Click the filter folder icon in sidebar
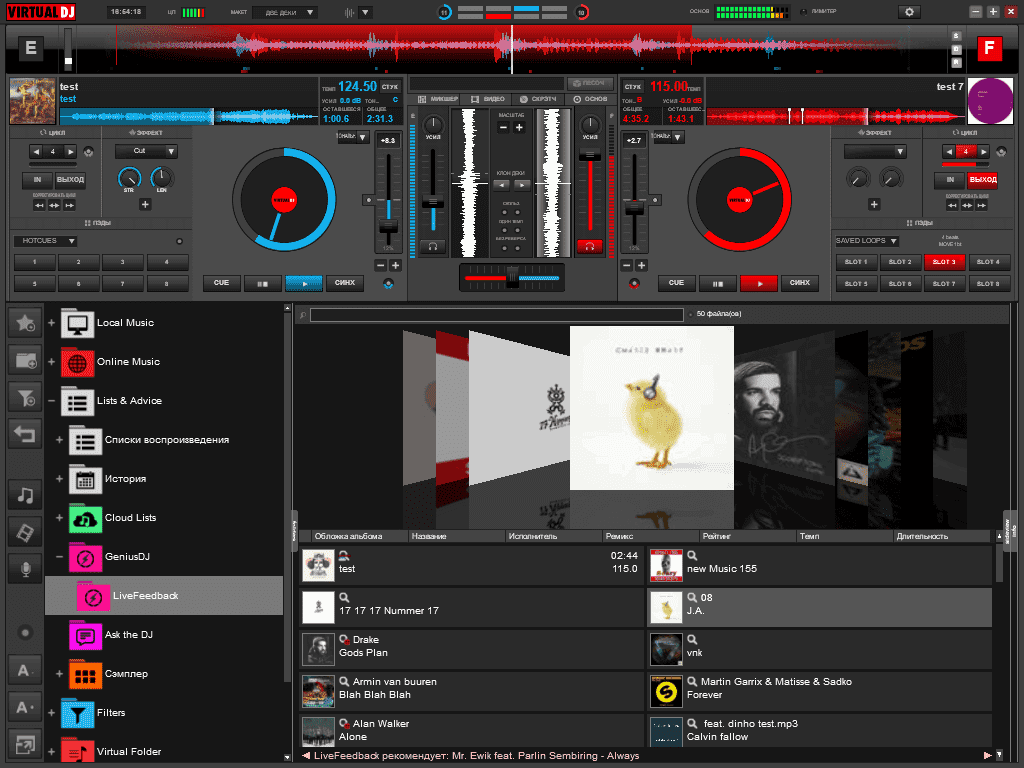This screenshot has width=1024, height=768. pyautogui.click(x=25, y=397)
